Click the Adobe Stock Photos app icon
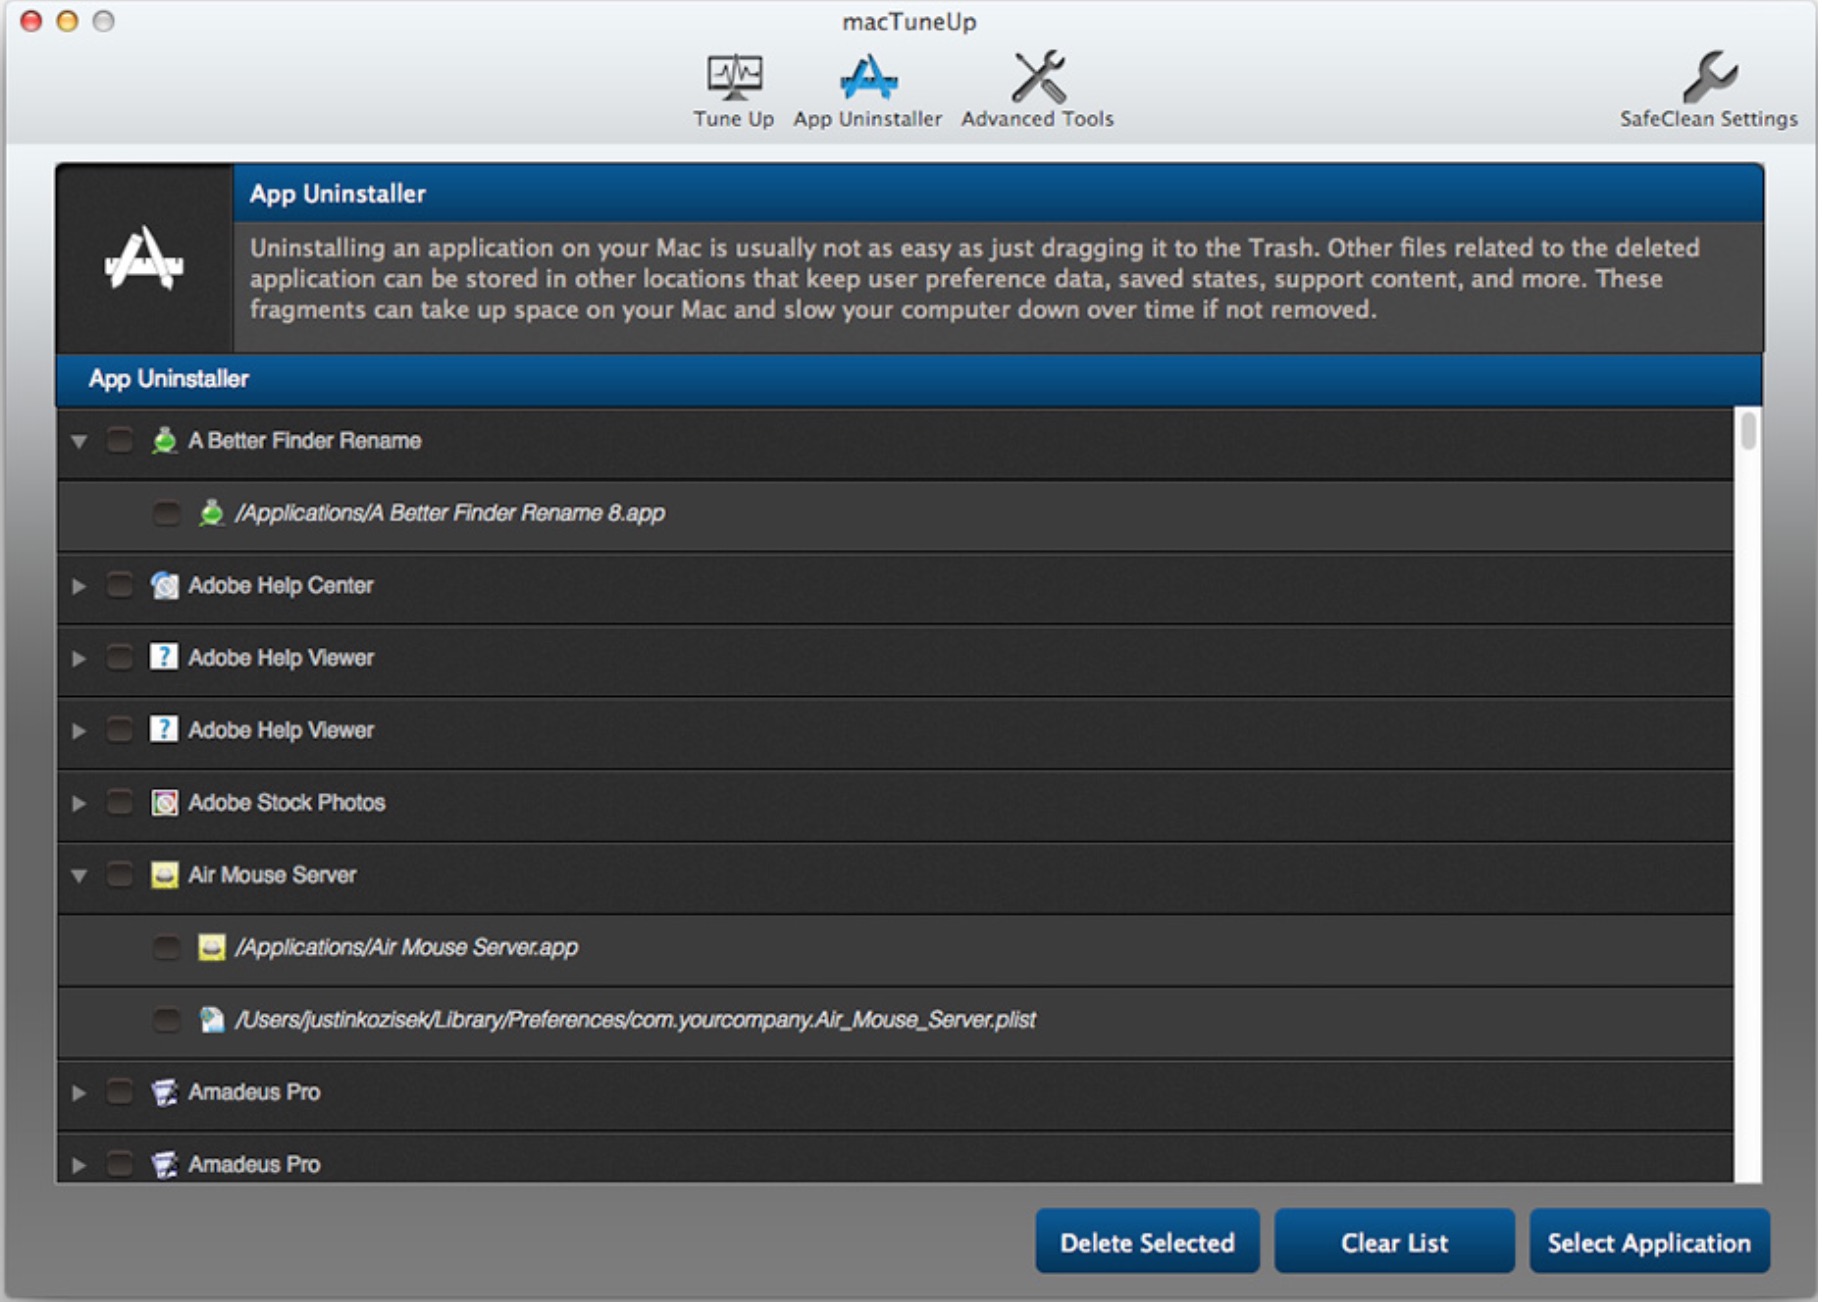 click(x=164, y=802)
